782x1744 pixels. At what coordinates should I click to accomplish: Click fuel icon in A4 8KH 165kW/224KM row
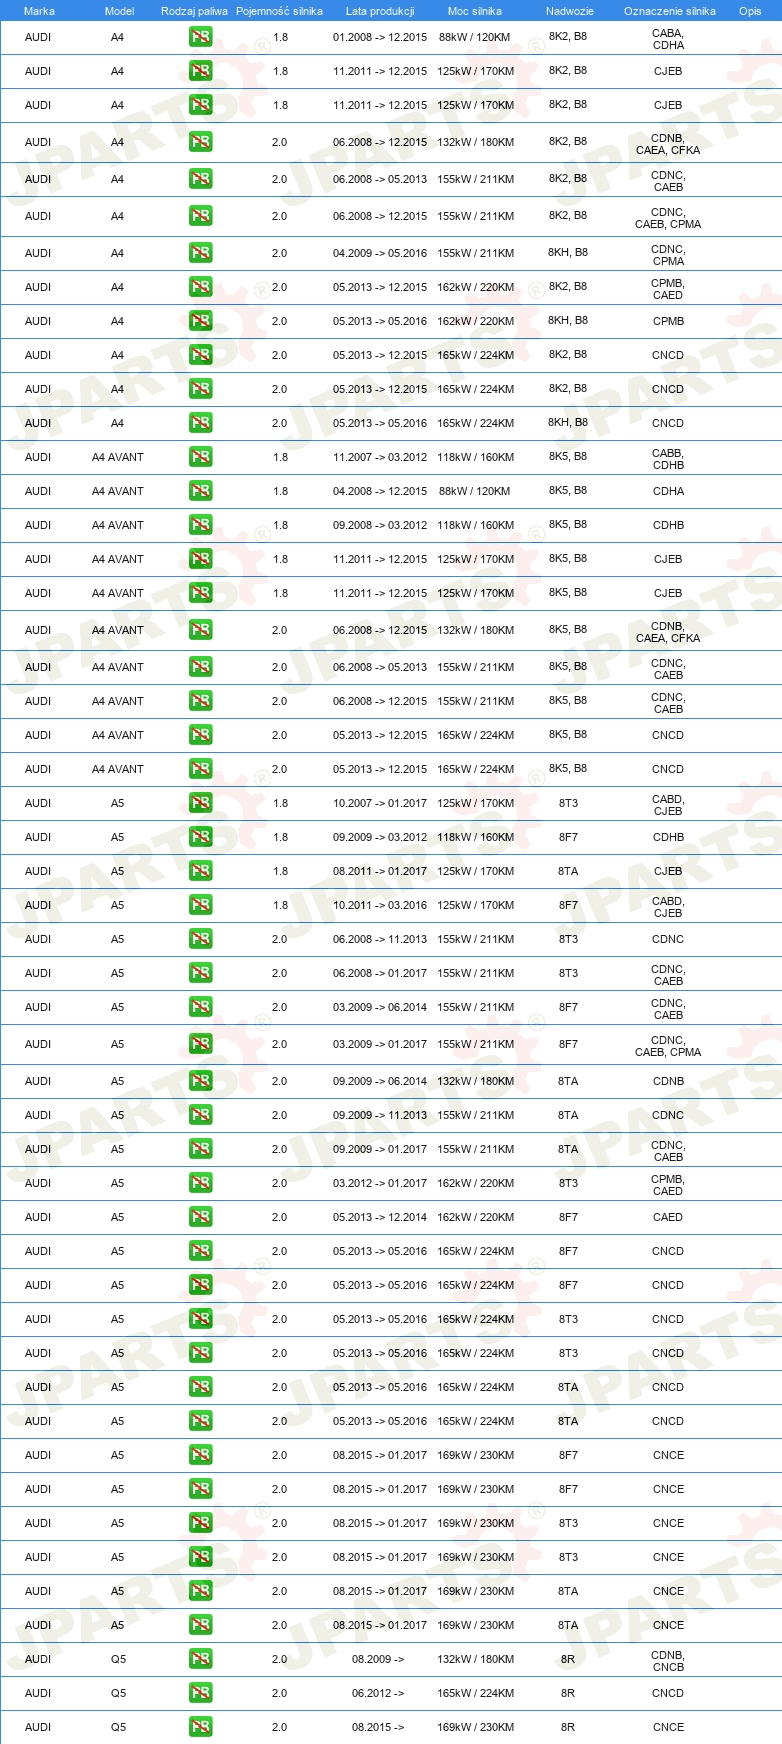pyautogui.click(x=200, y=423)
